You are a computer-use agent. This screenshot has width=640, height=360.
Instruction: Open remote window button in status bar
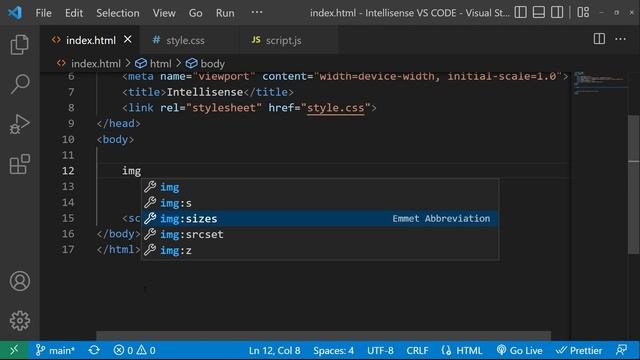[14, 350]
